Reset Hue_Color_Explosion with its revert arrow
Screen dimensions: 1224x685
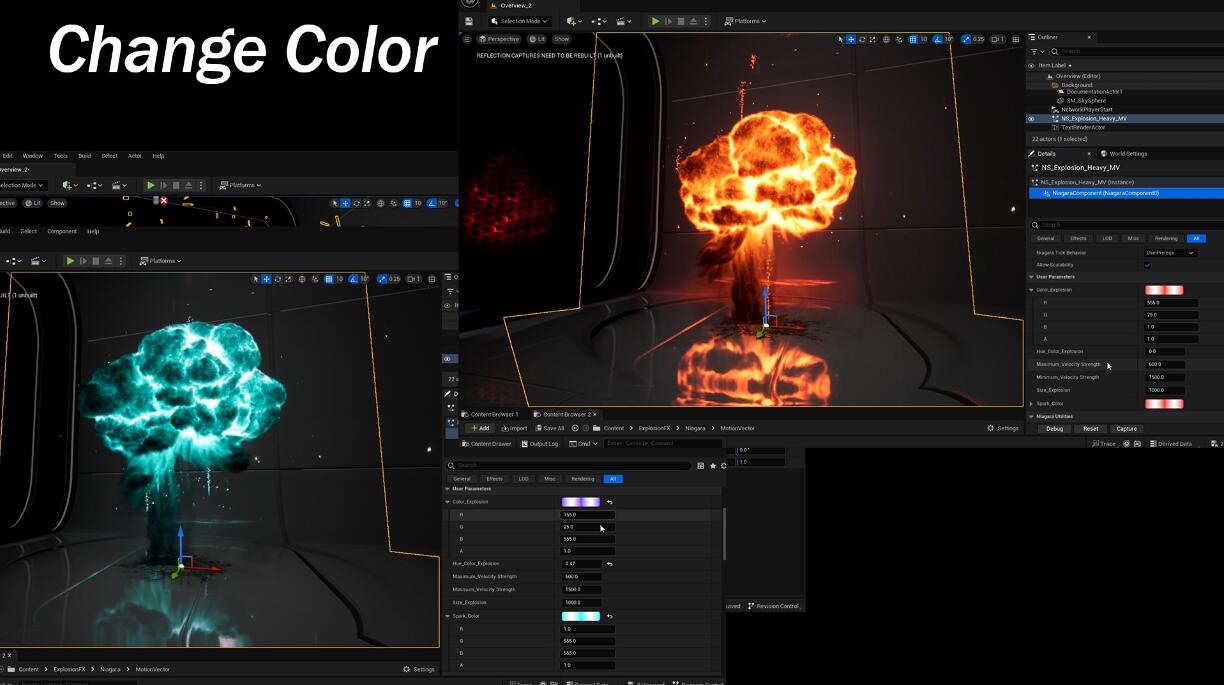pos(609,564)
